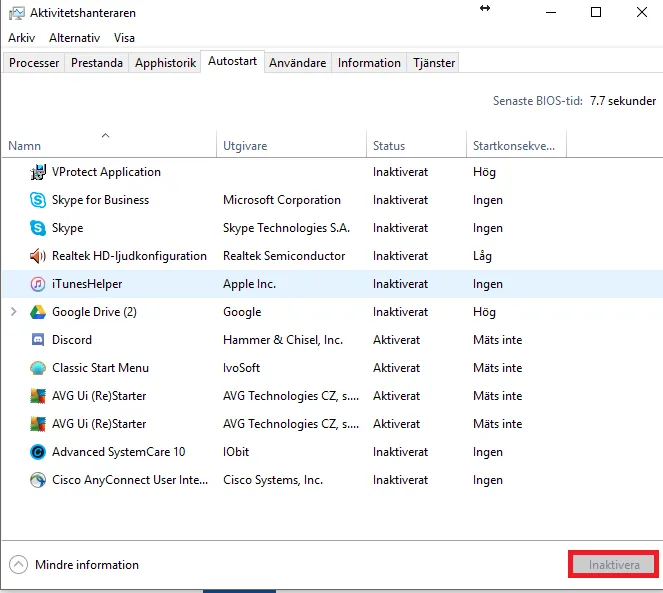
Task: Switch to the Användare tab
Action: pyautogui.click(x=298, y=63)
